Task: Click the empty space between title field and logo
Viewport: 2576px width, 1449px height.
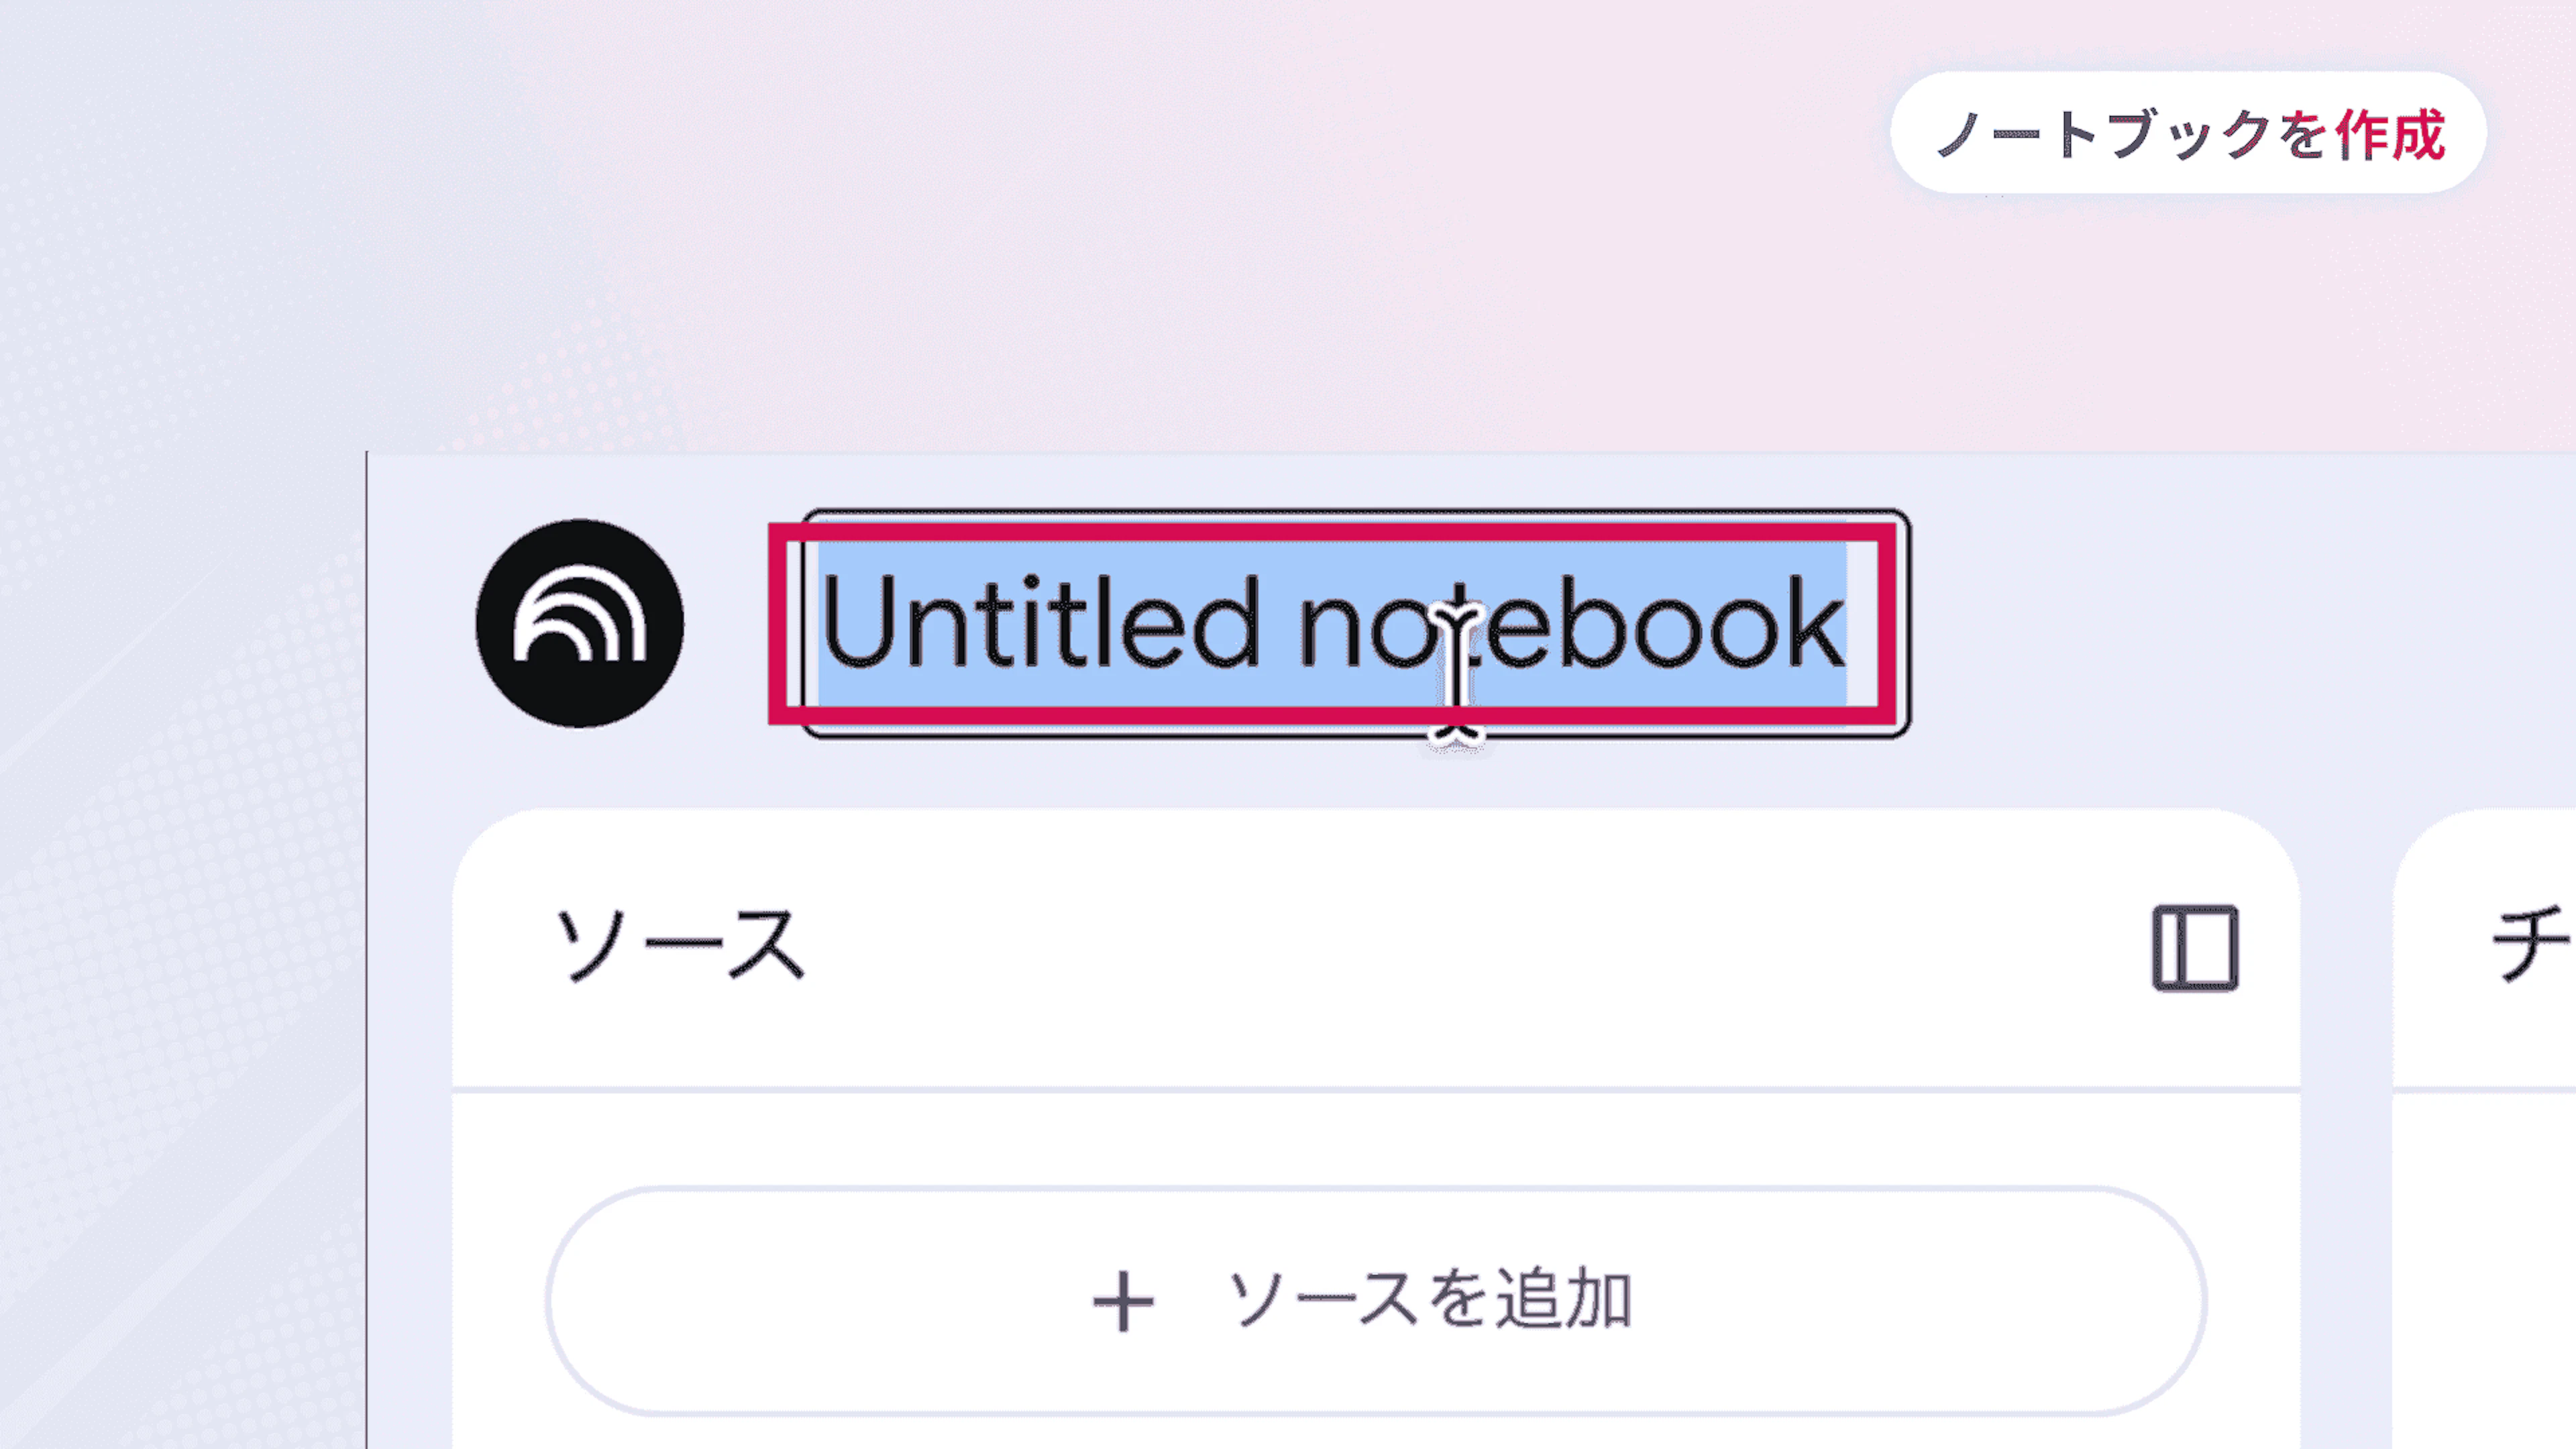Action: pos(742,624)
